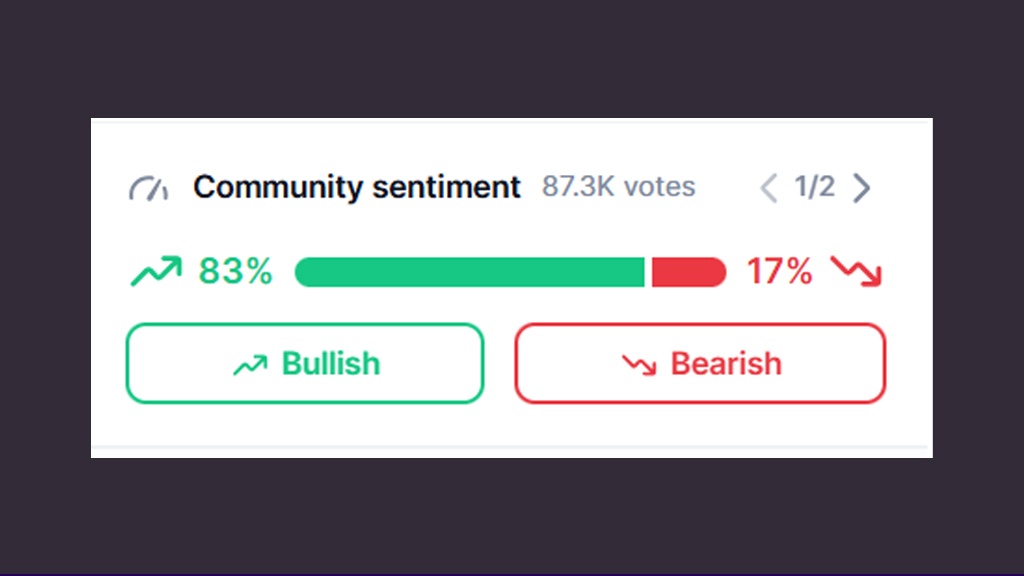
Task: Click the 17% bearish percentage
Action: point(779,271)
